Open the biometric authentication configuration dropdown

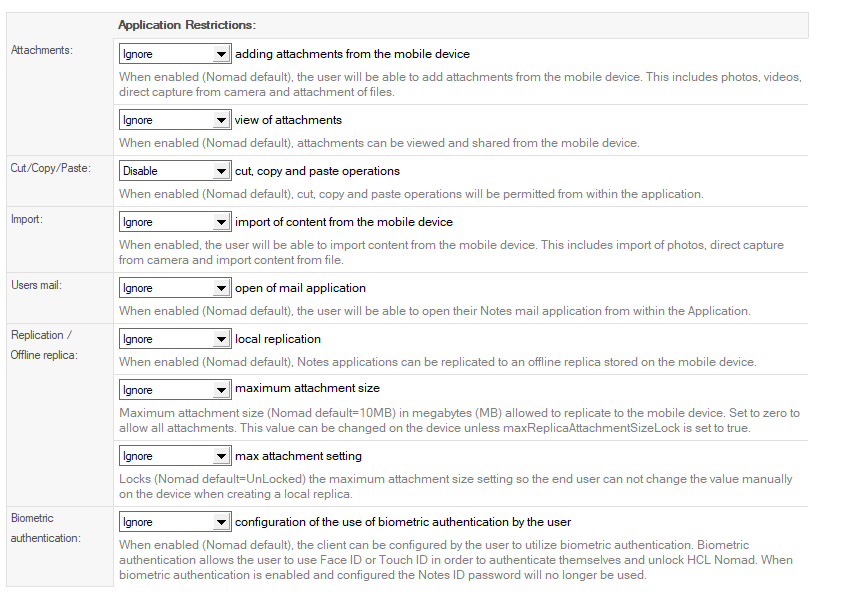click(x=175, y=522)
